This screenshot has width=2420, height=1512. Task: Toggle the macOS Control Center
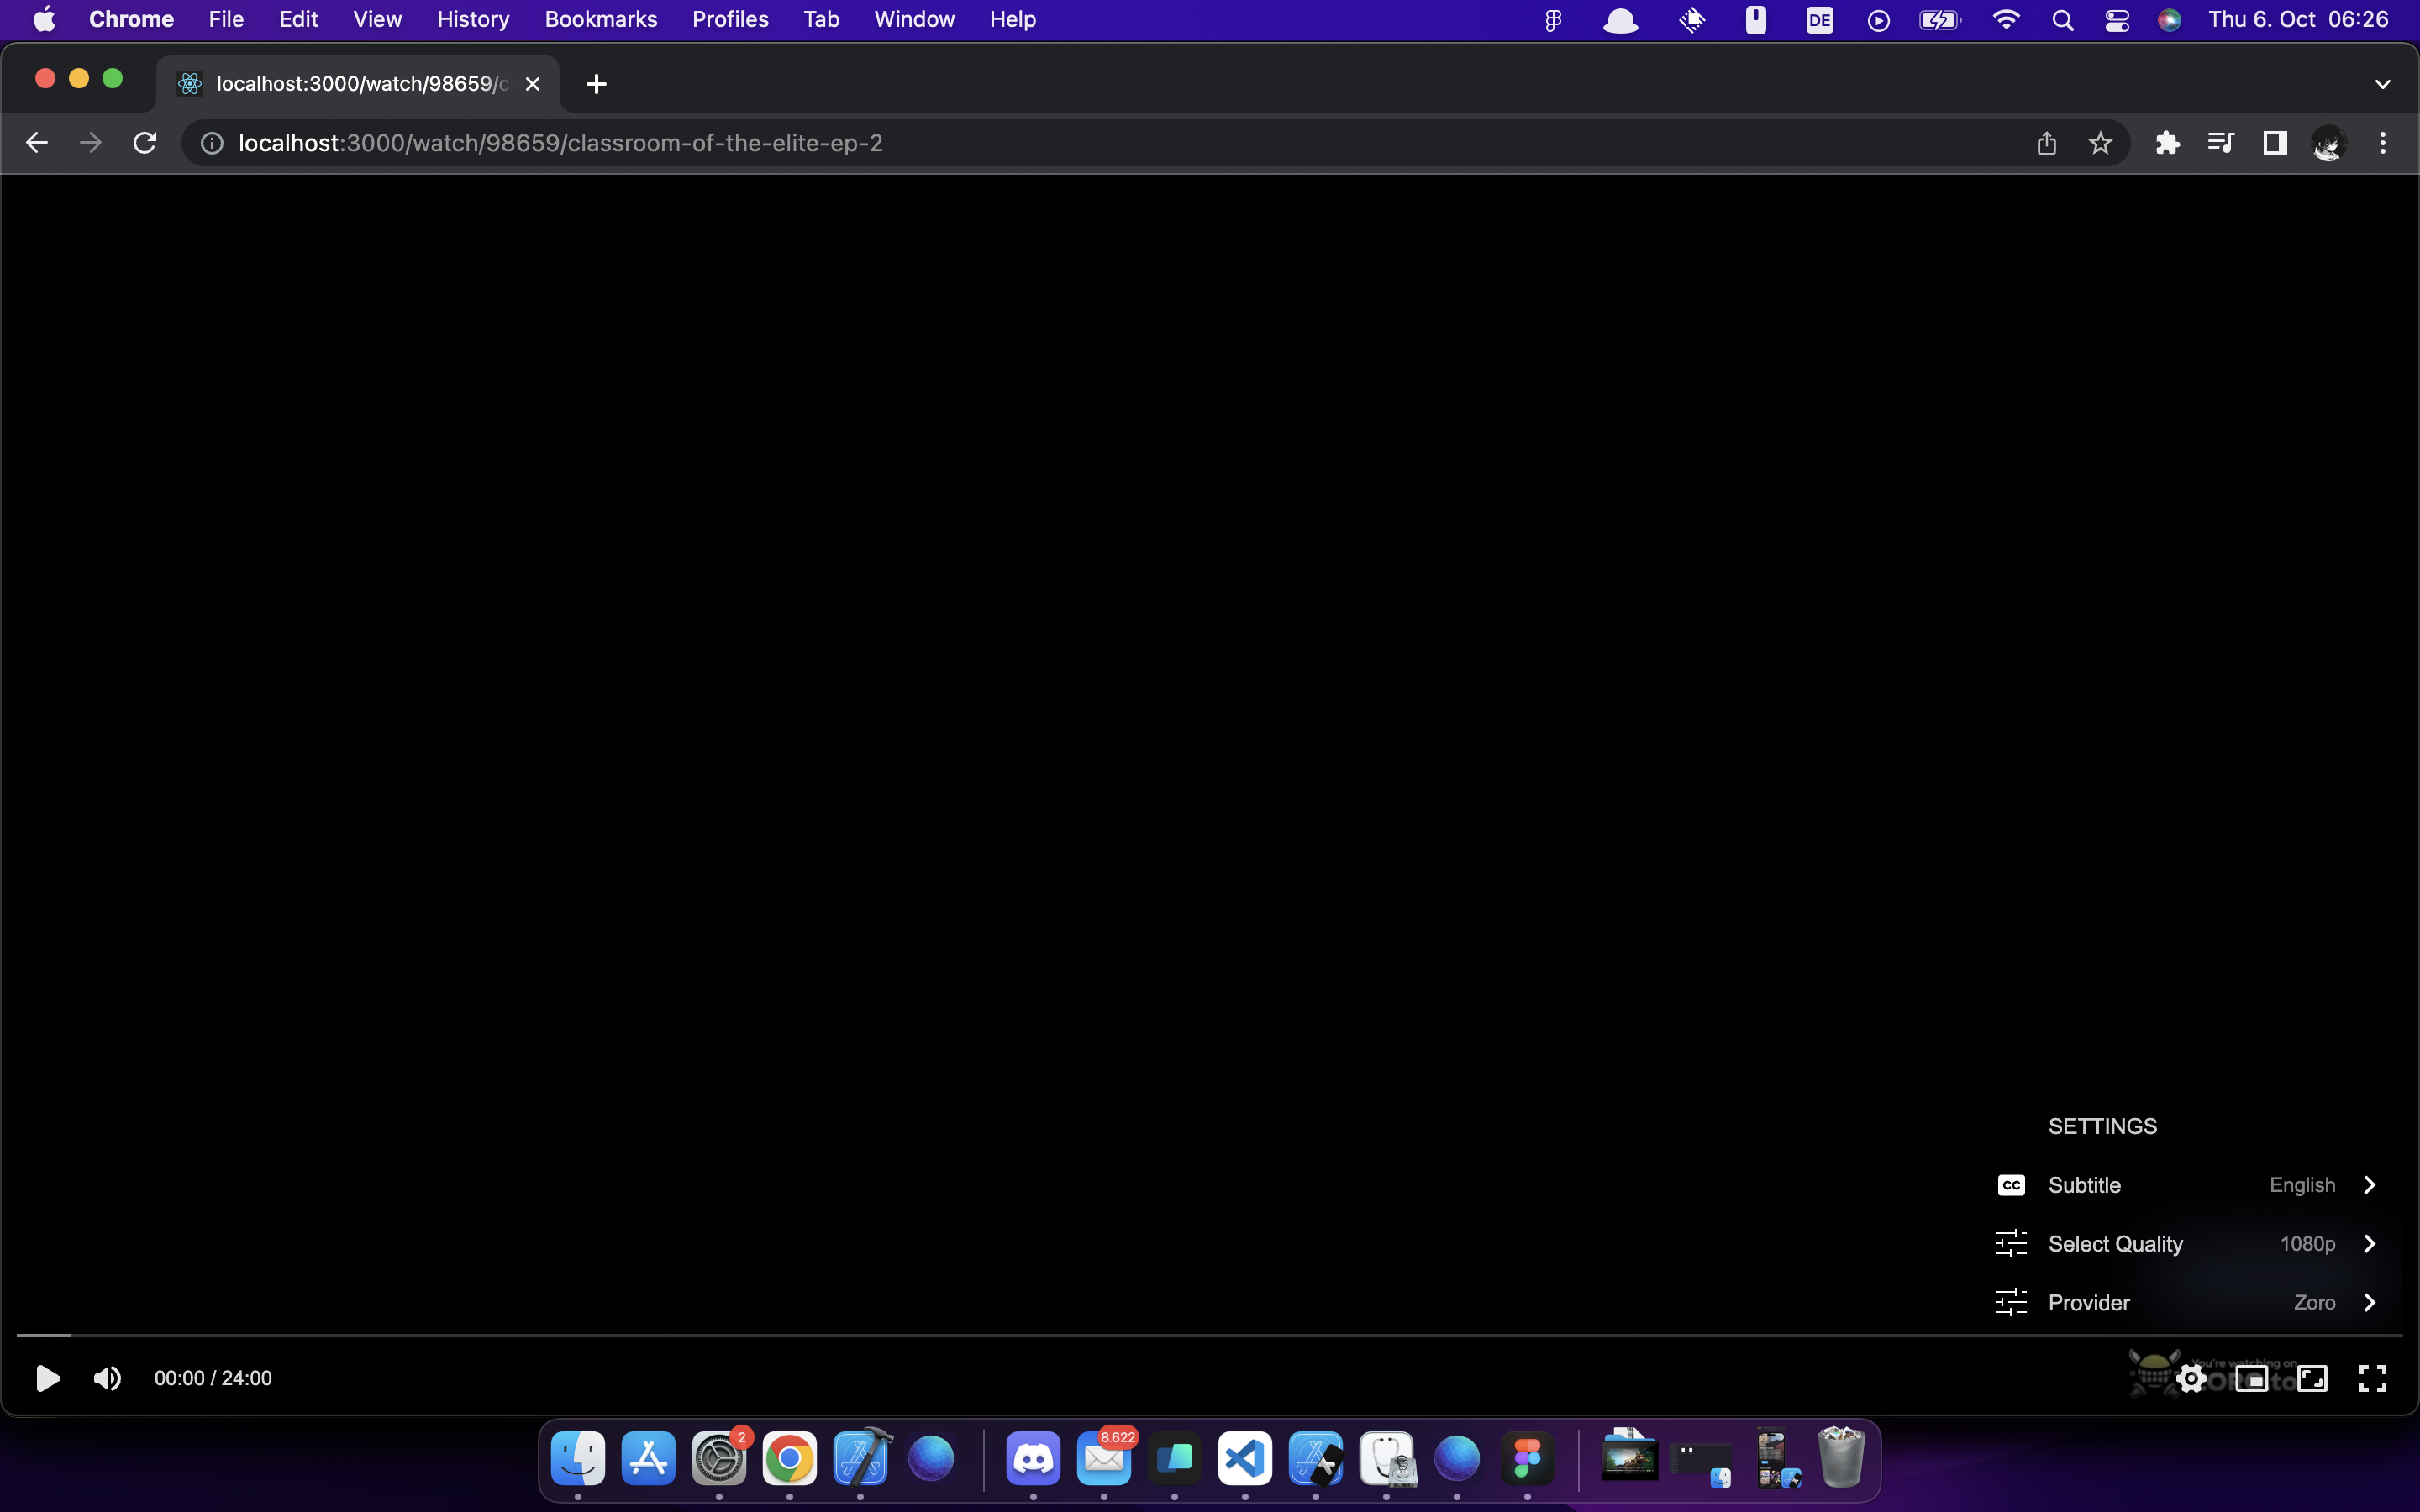coord(2117,19)
